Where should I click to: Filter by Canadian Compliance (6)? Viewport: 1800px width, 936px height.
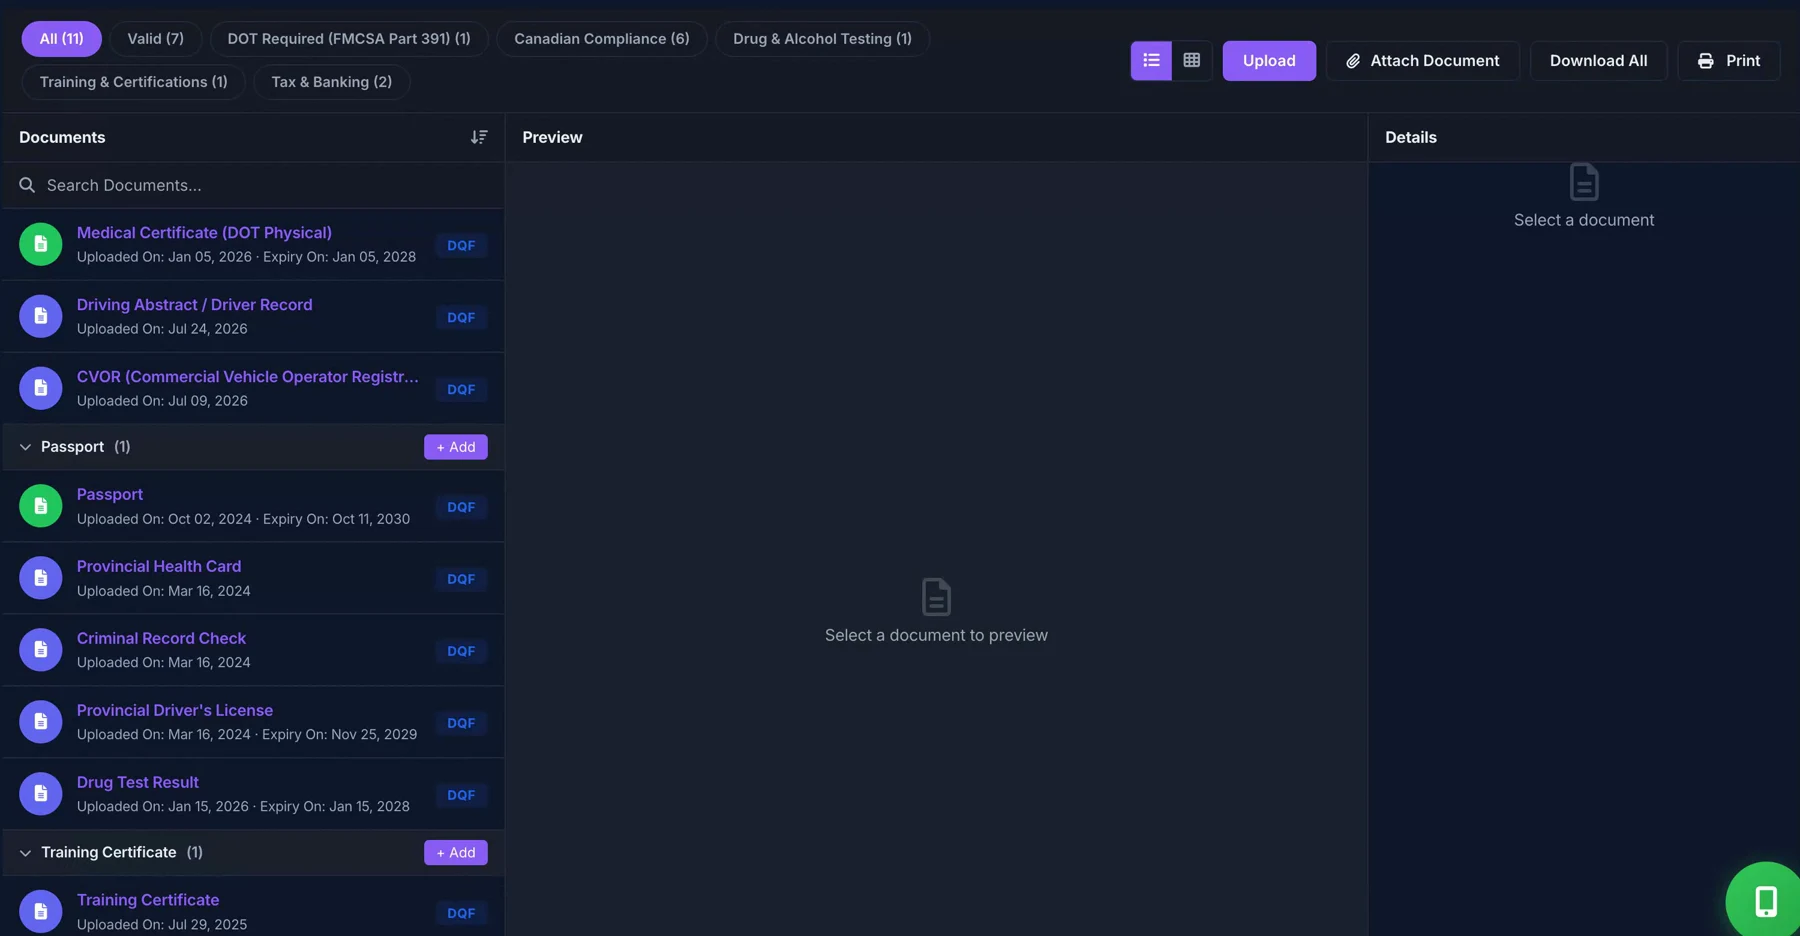[602, 39]
